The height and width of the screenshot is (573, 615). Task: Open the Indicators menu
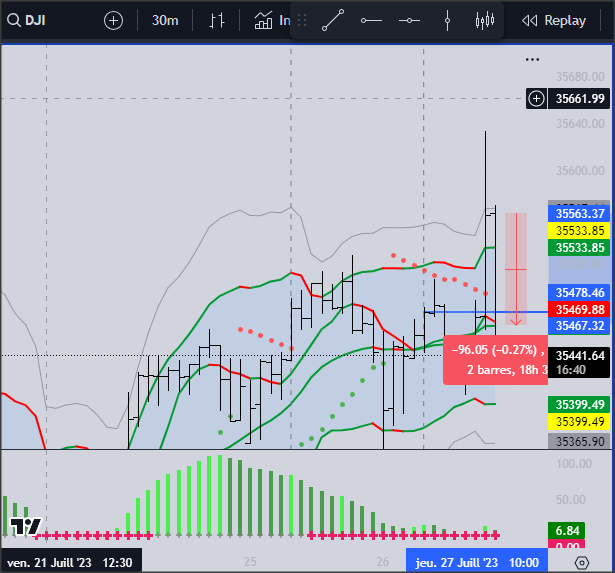click(272, 20)
